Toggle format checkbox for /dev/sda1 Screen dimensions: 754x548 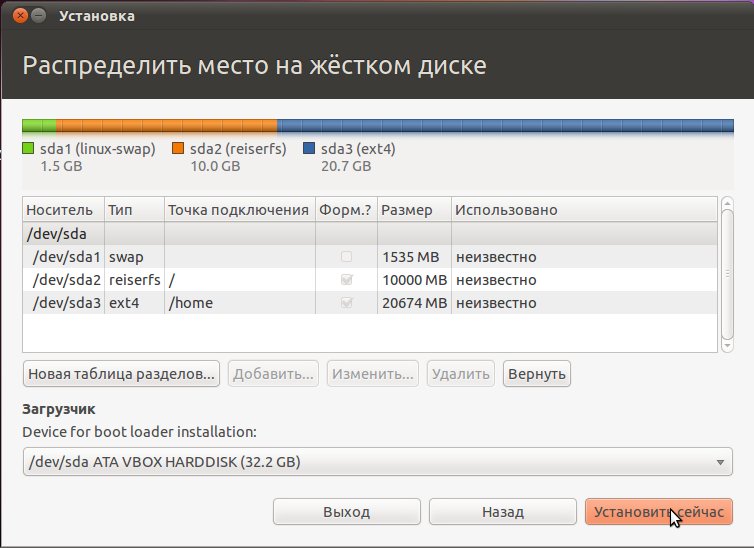[x=346, y=257]
